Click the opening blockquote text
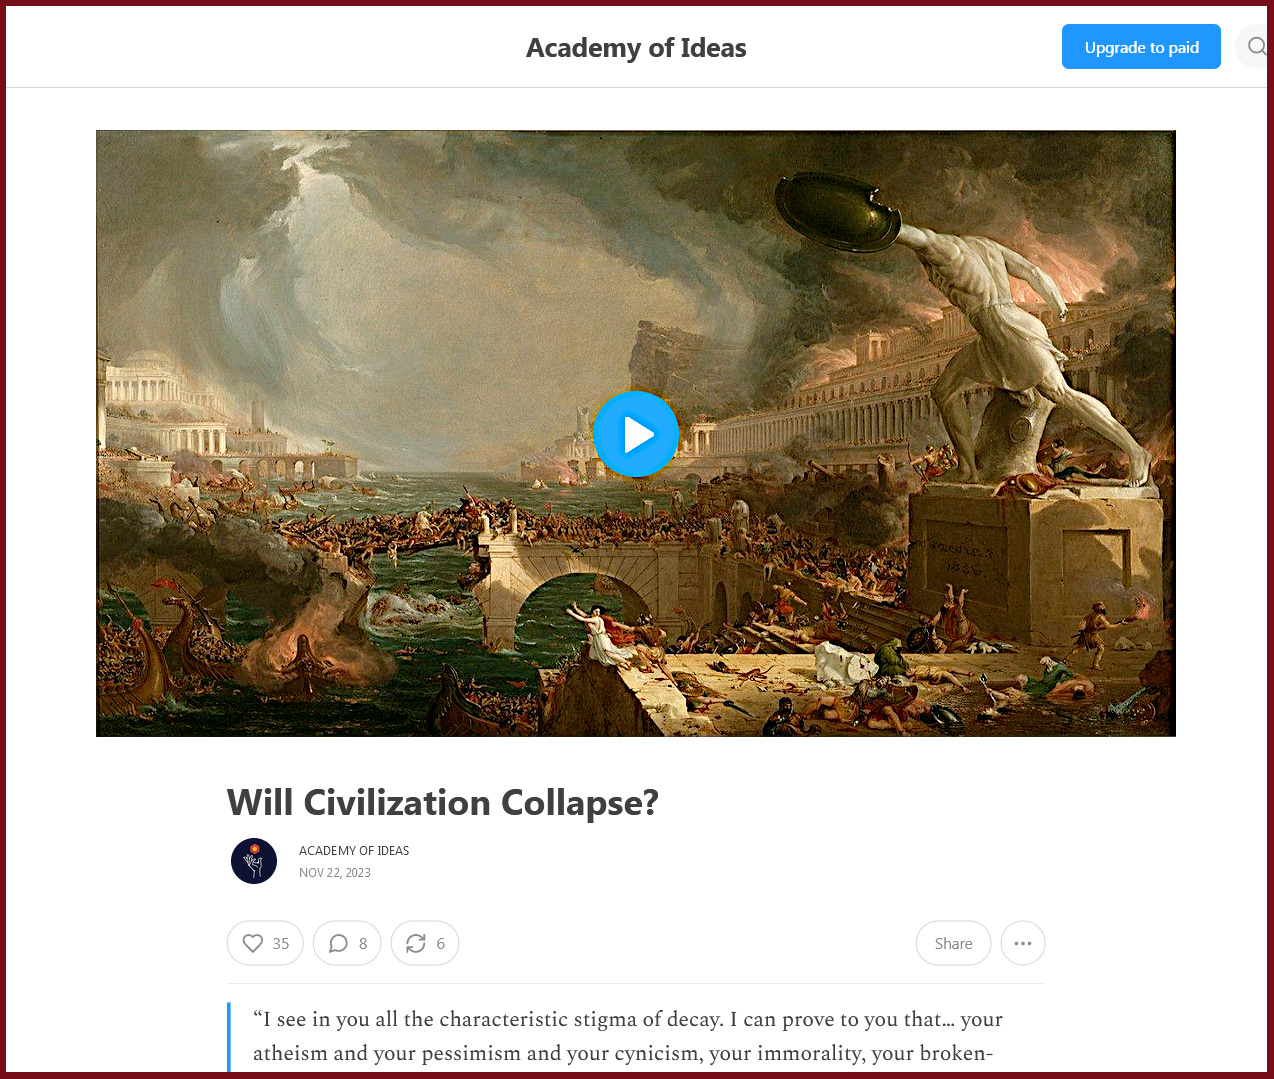The width and height of the screenshot is (1274, 1079). pyautogui.click(x=628, y=1036)
